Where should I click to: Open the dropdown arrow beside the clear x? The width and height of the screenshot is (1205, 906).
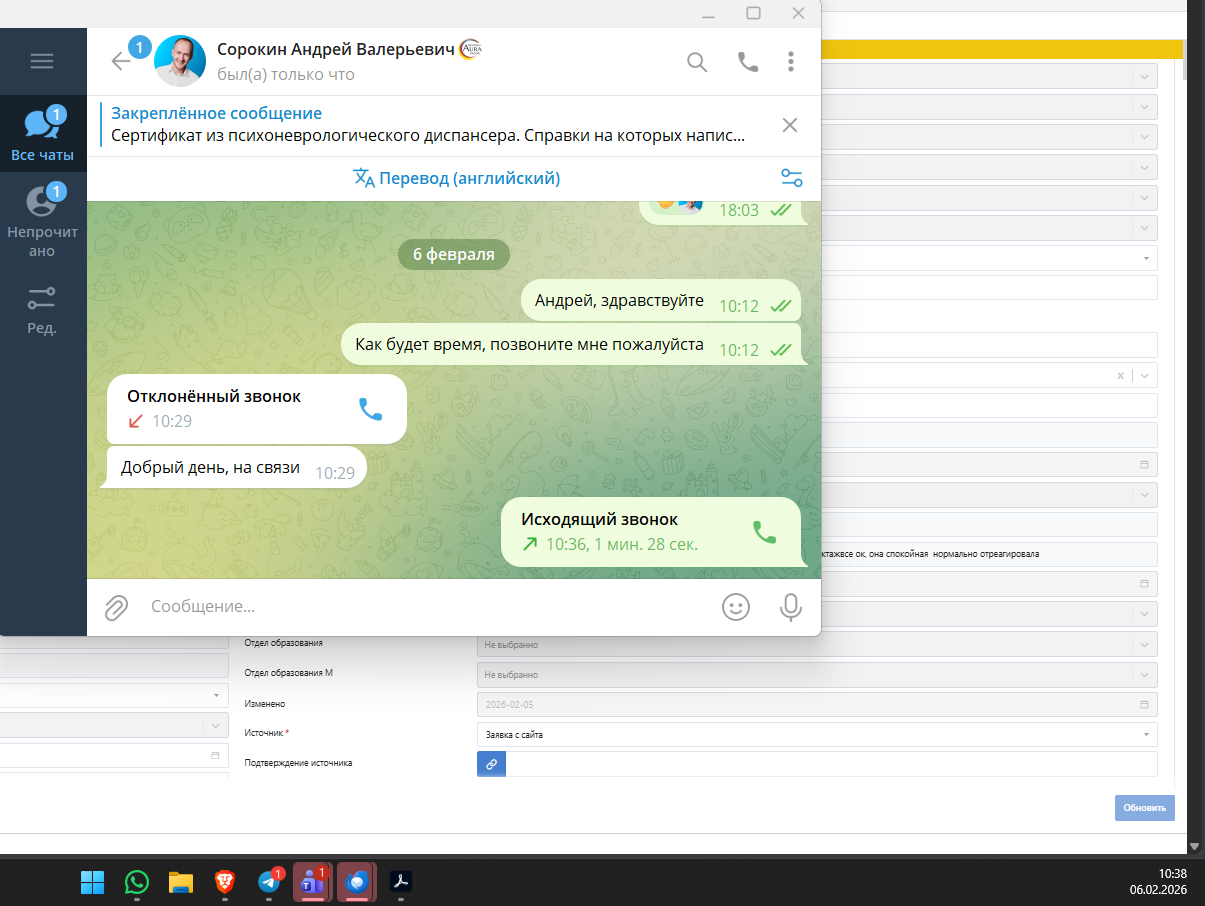pyautogui.click(x=1145, y=375)
